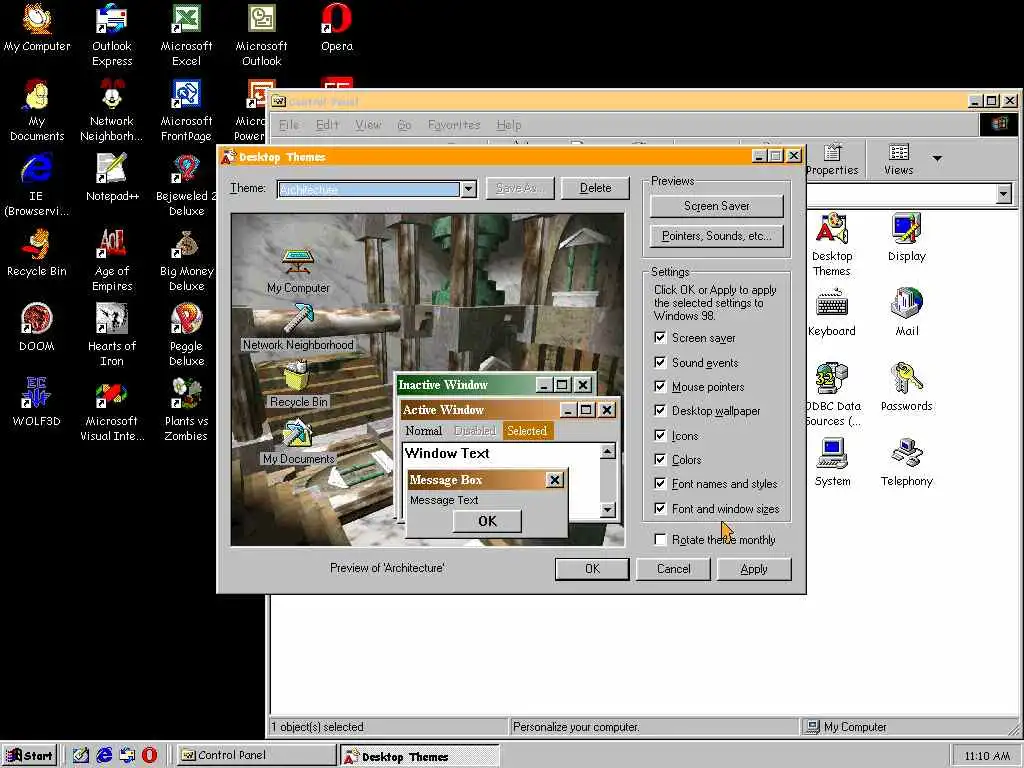Preview the theme's Screen Saver
The height and width of the screenshot is (768, 1024).
(x=716, y=206)
